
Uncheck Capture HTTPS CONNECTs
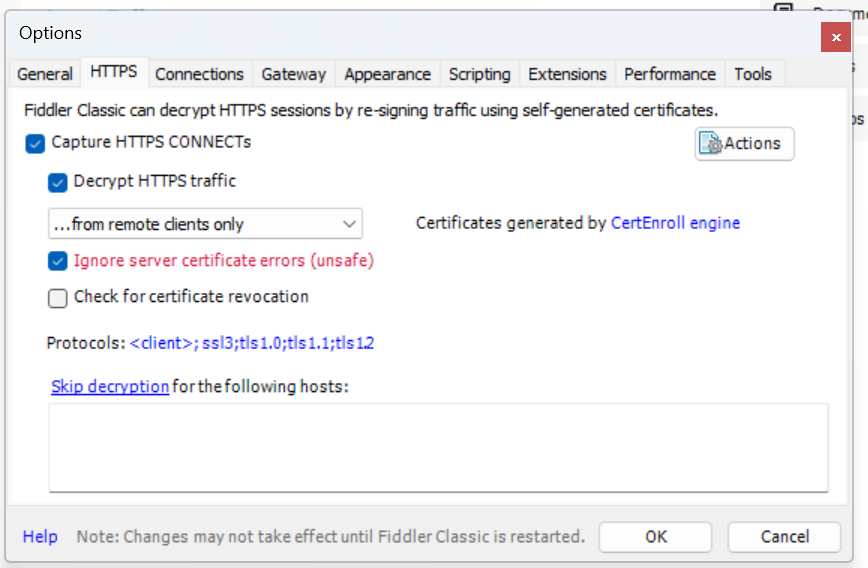pos(35,143)
